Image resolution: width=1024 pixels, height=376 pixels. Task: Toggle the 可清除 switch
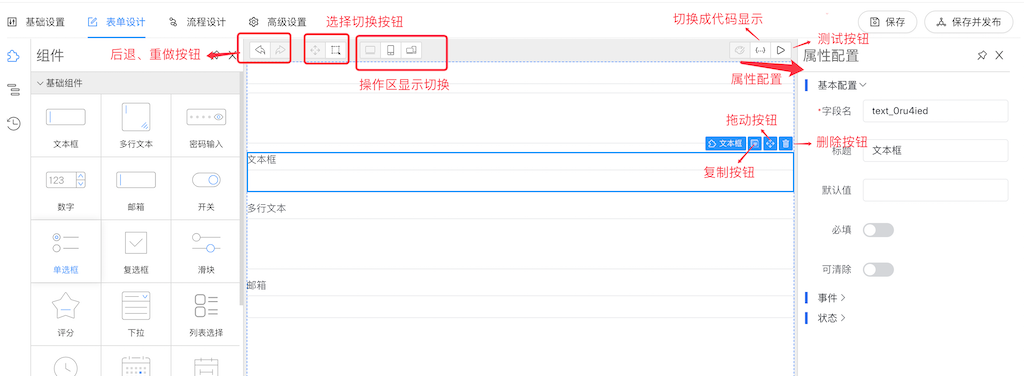pyautogui.click(x=878, y=270)
